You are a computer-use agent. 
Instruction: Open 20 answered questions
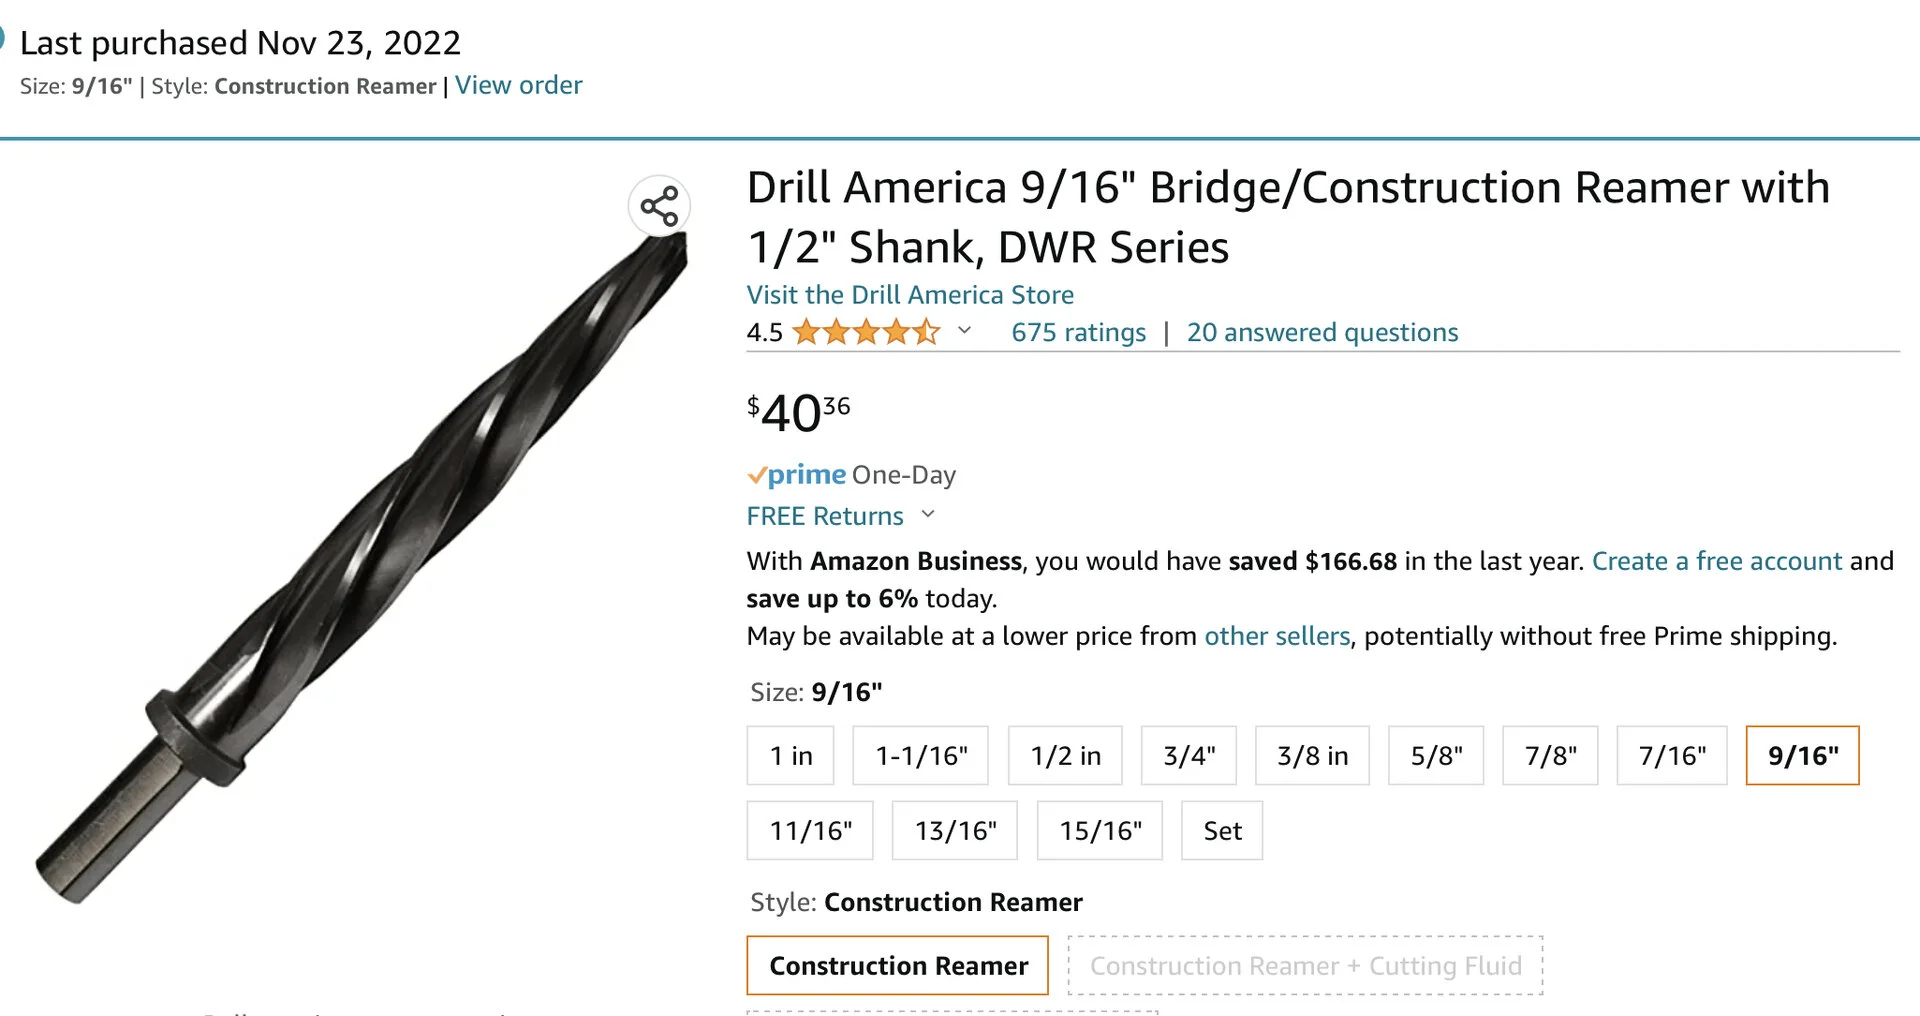[x=1322, y=333]
